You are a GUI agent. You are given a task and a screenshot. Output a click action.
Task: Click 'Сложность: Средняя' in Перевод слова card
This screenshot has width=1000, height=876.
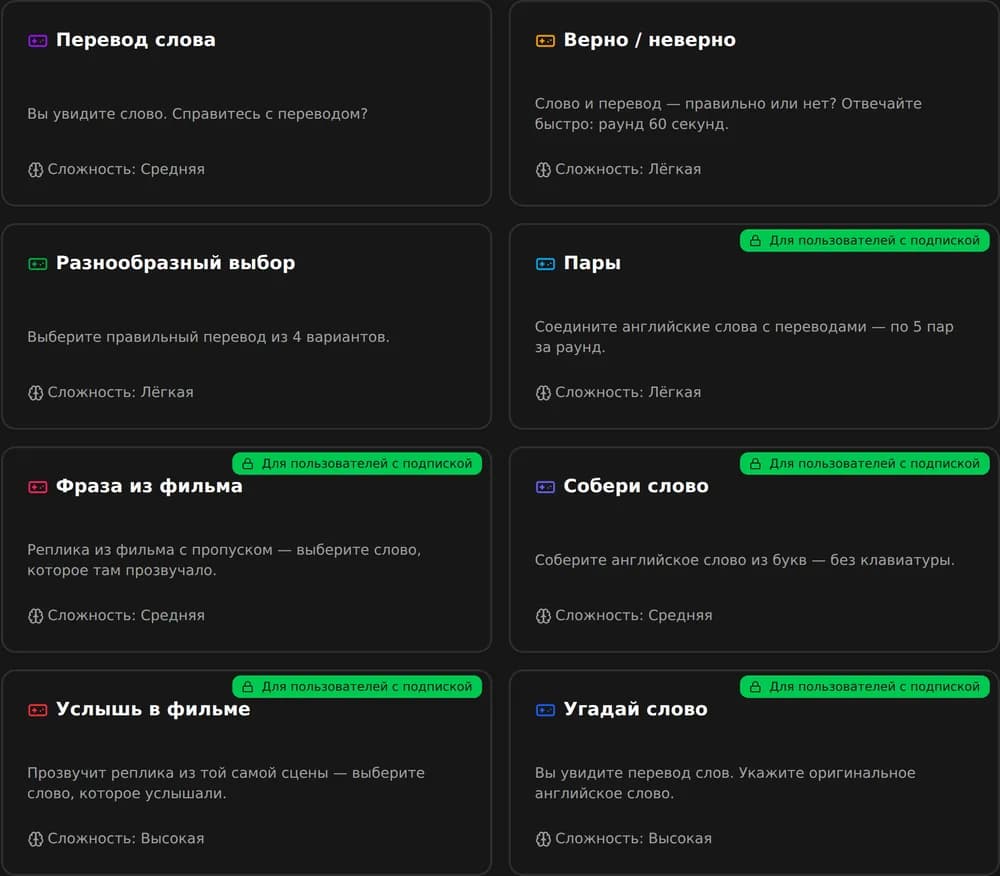126,170
